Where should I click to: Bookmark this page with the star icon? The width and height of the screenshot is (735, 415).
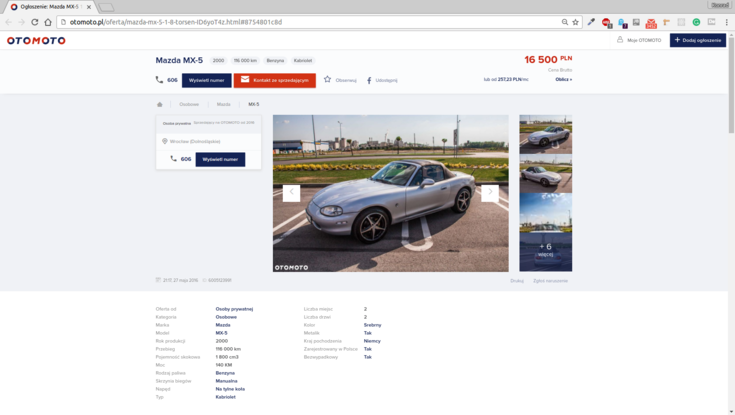click(576, 22)
